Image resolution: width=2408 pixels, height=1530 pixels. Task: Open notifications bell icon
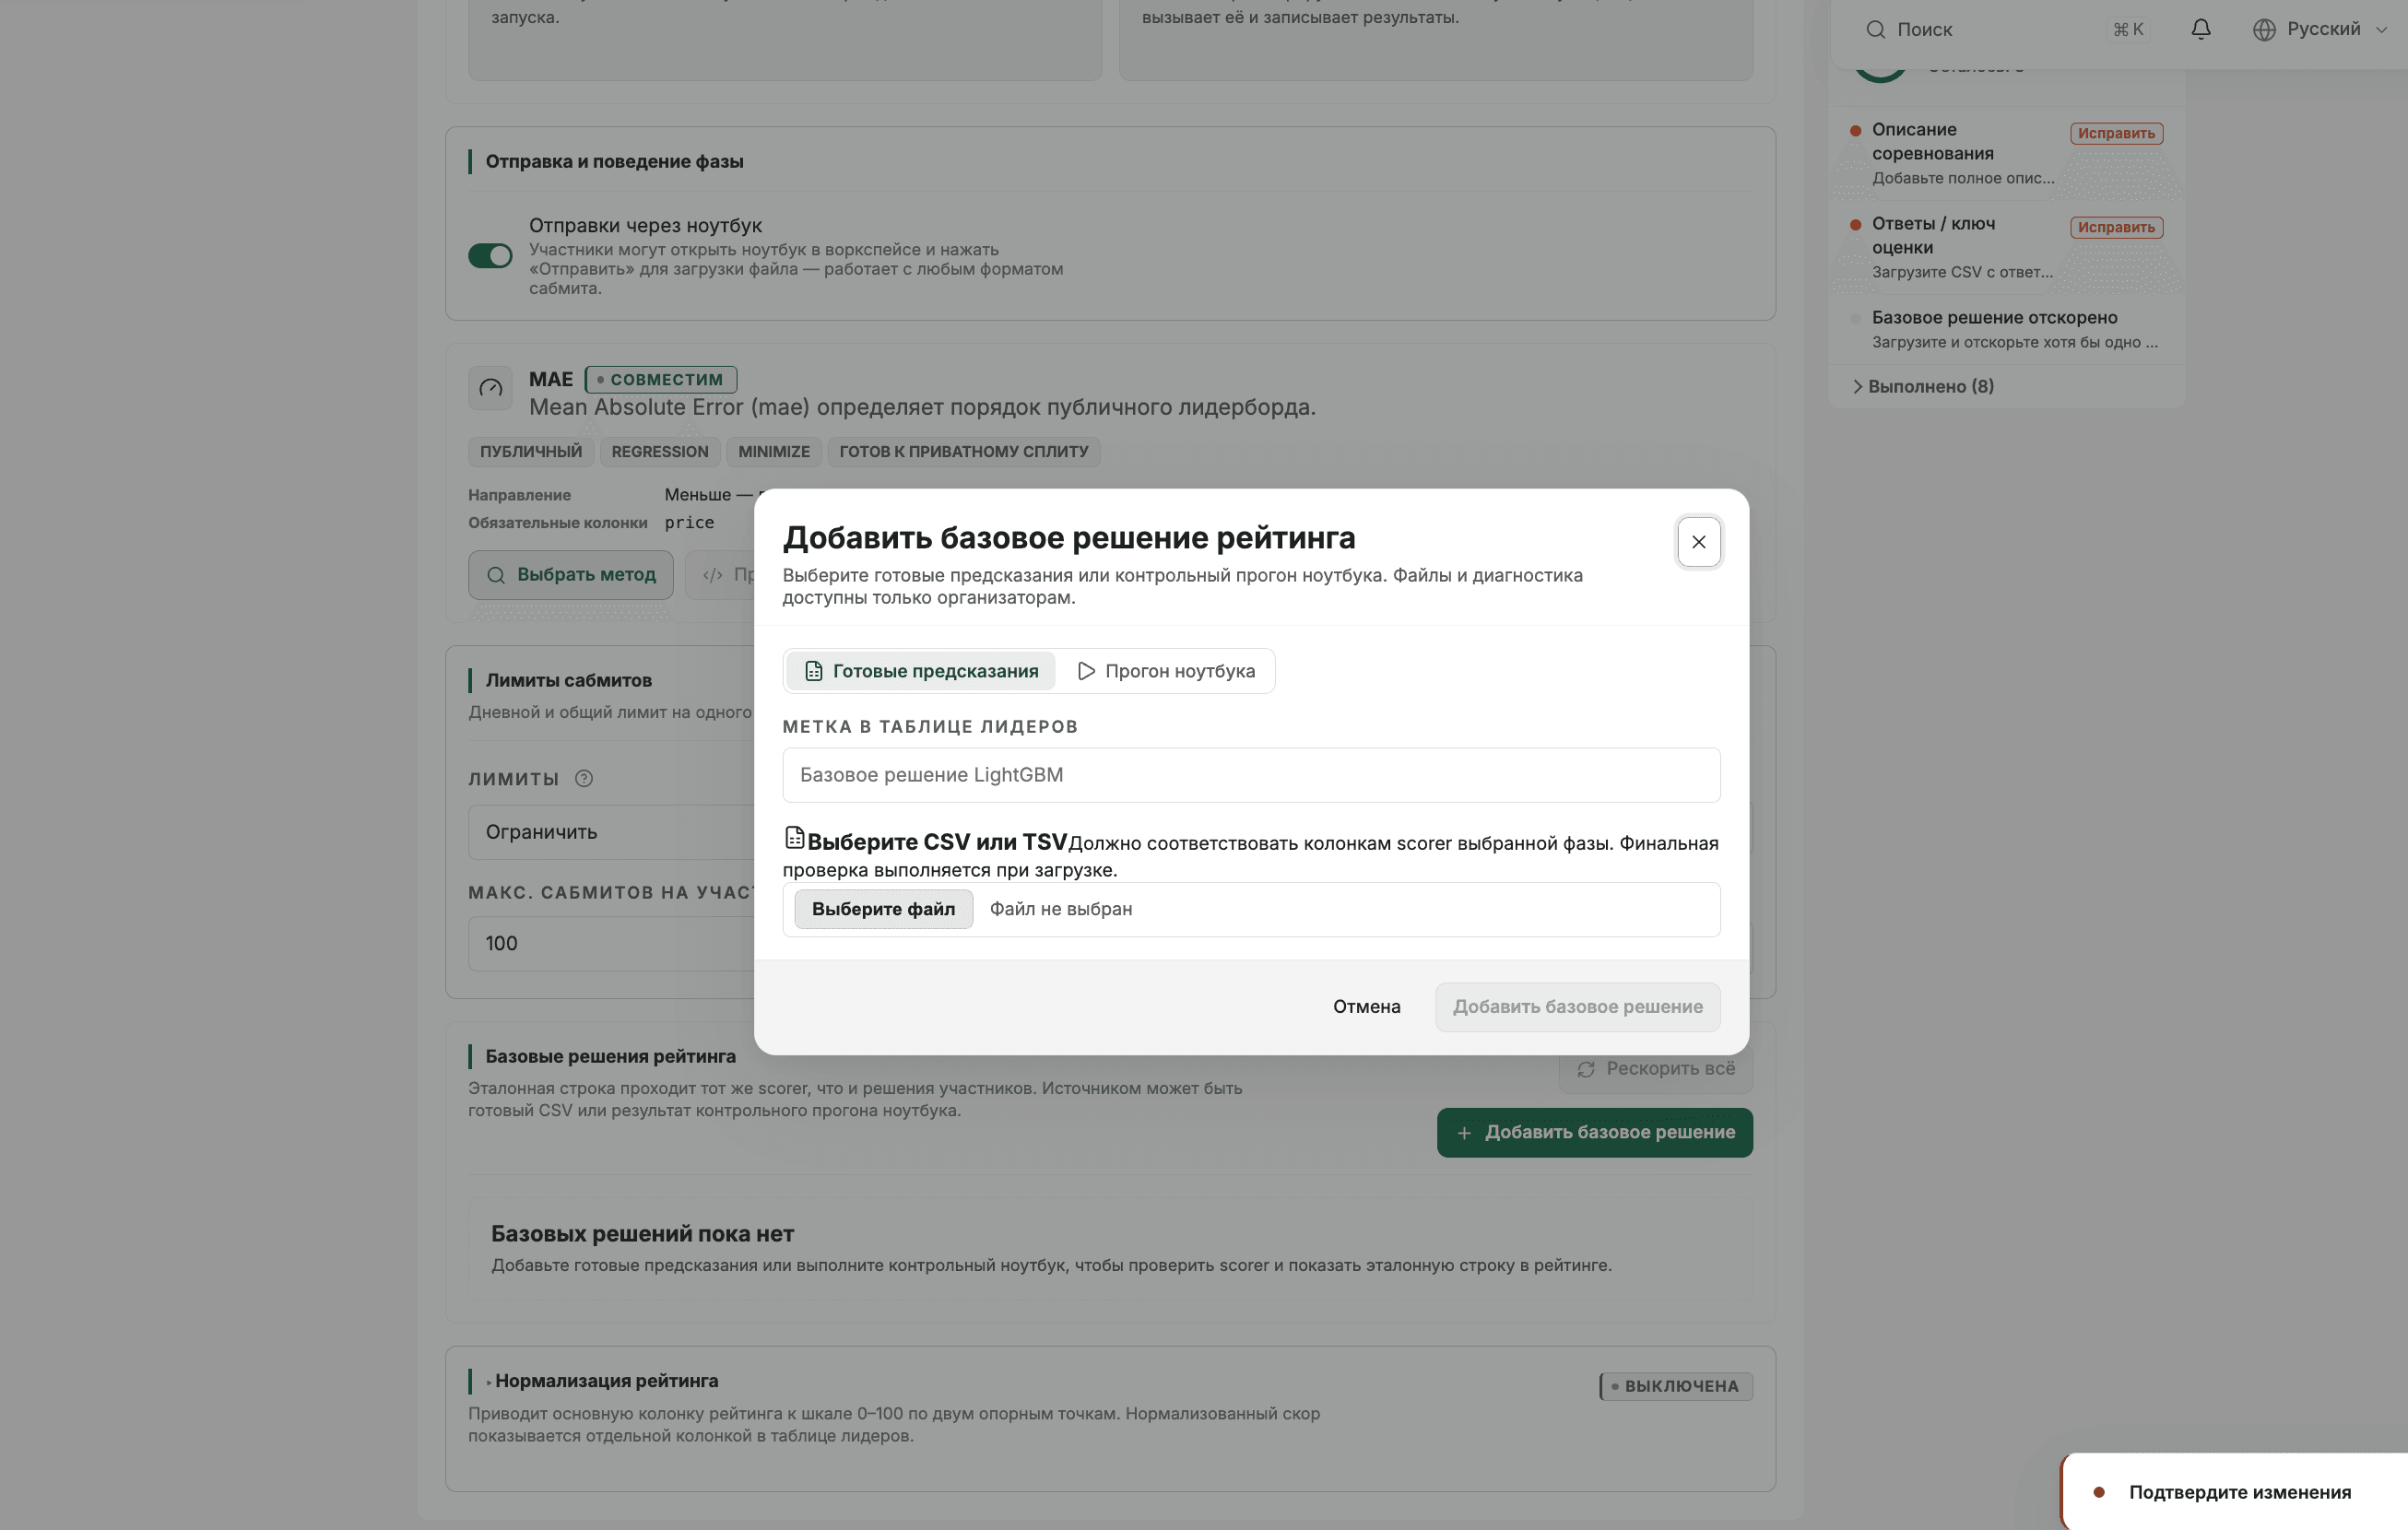[x=2200, y=29]
